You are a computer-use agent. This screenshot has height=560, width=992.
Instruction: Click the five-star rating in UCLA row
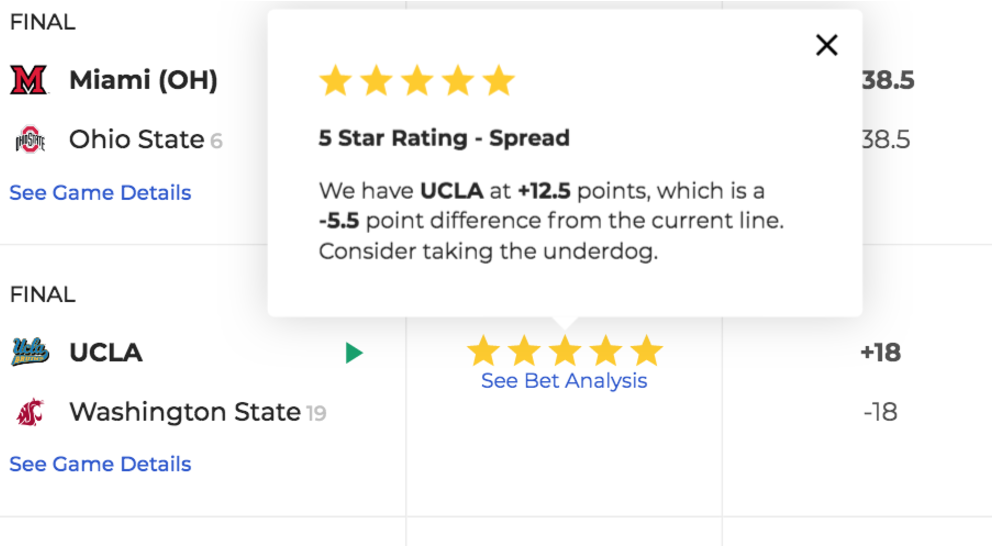pyautogui.click(x=564, y=351)
